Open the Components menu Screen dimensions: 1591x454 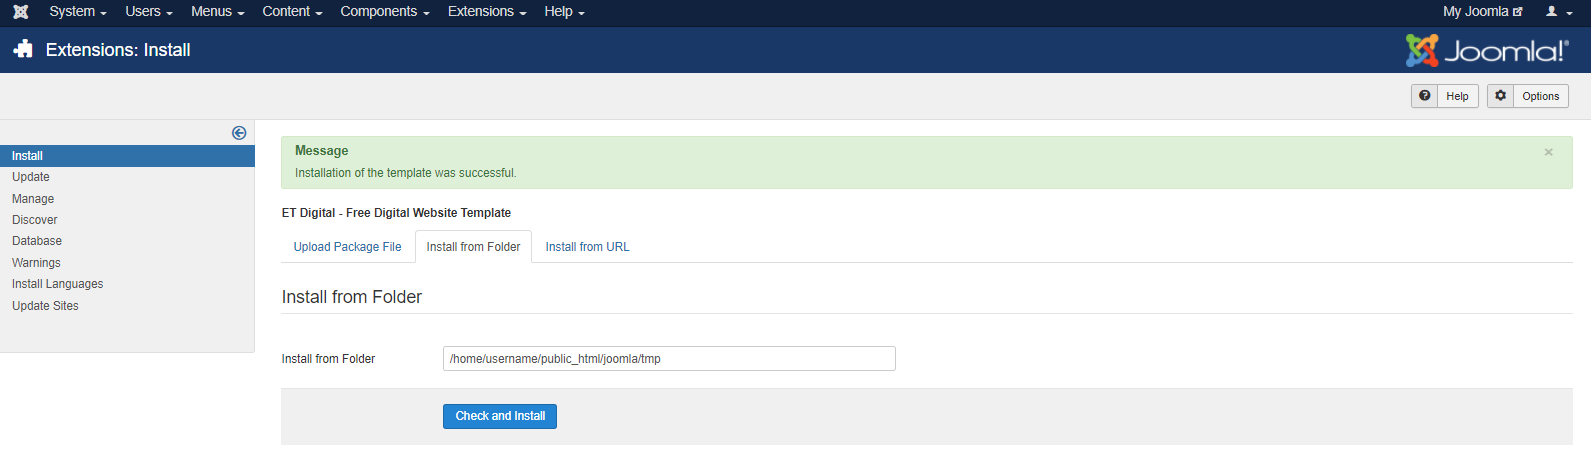384,12
